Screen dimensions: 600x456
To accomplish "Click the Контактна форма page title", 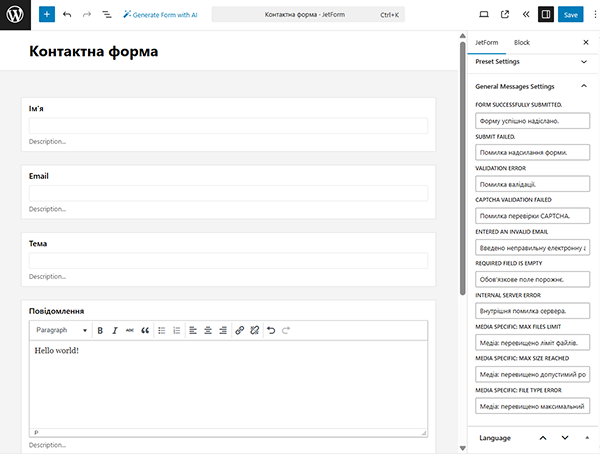I will (93, 51).
